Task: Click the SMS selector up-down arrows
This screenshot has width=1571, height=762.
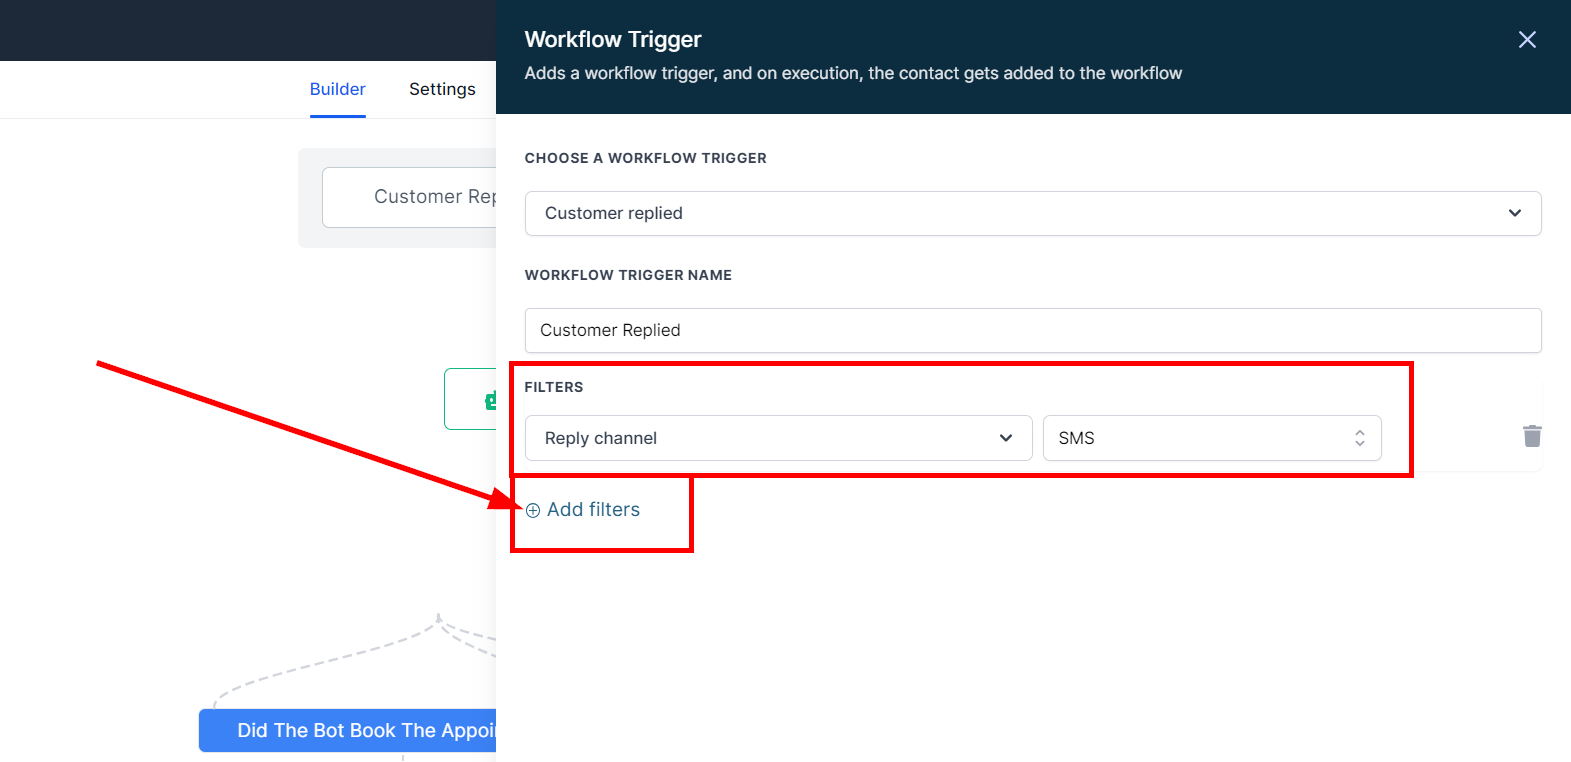Action: (1359, 438)
